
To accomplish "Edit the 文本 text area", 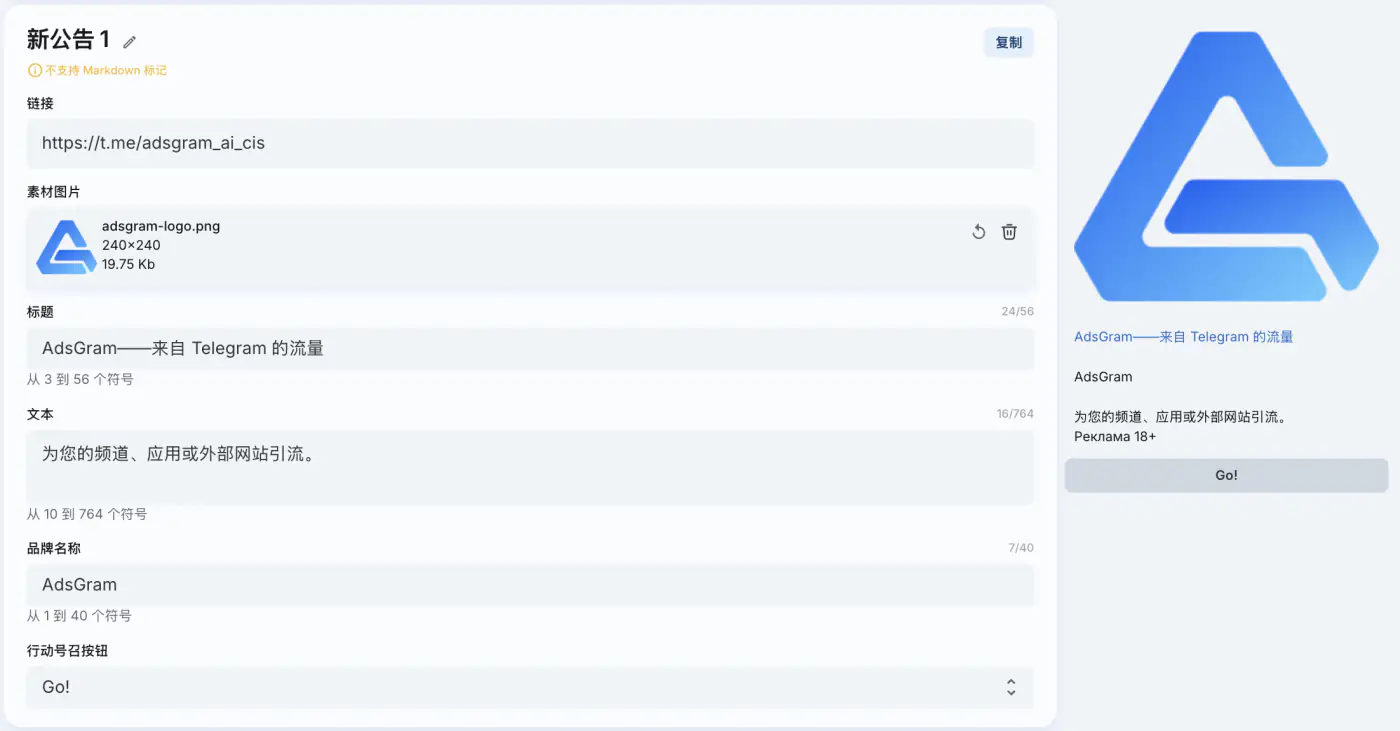I will point(530,467).
